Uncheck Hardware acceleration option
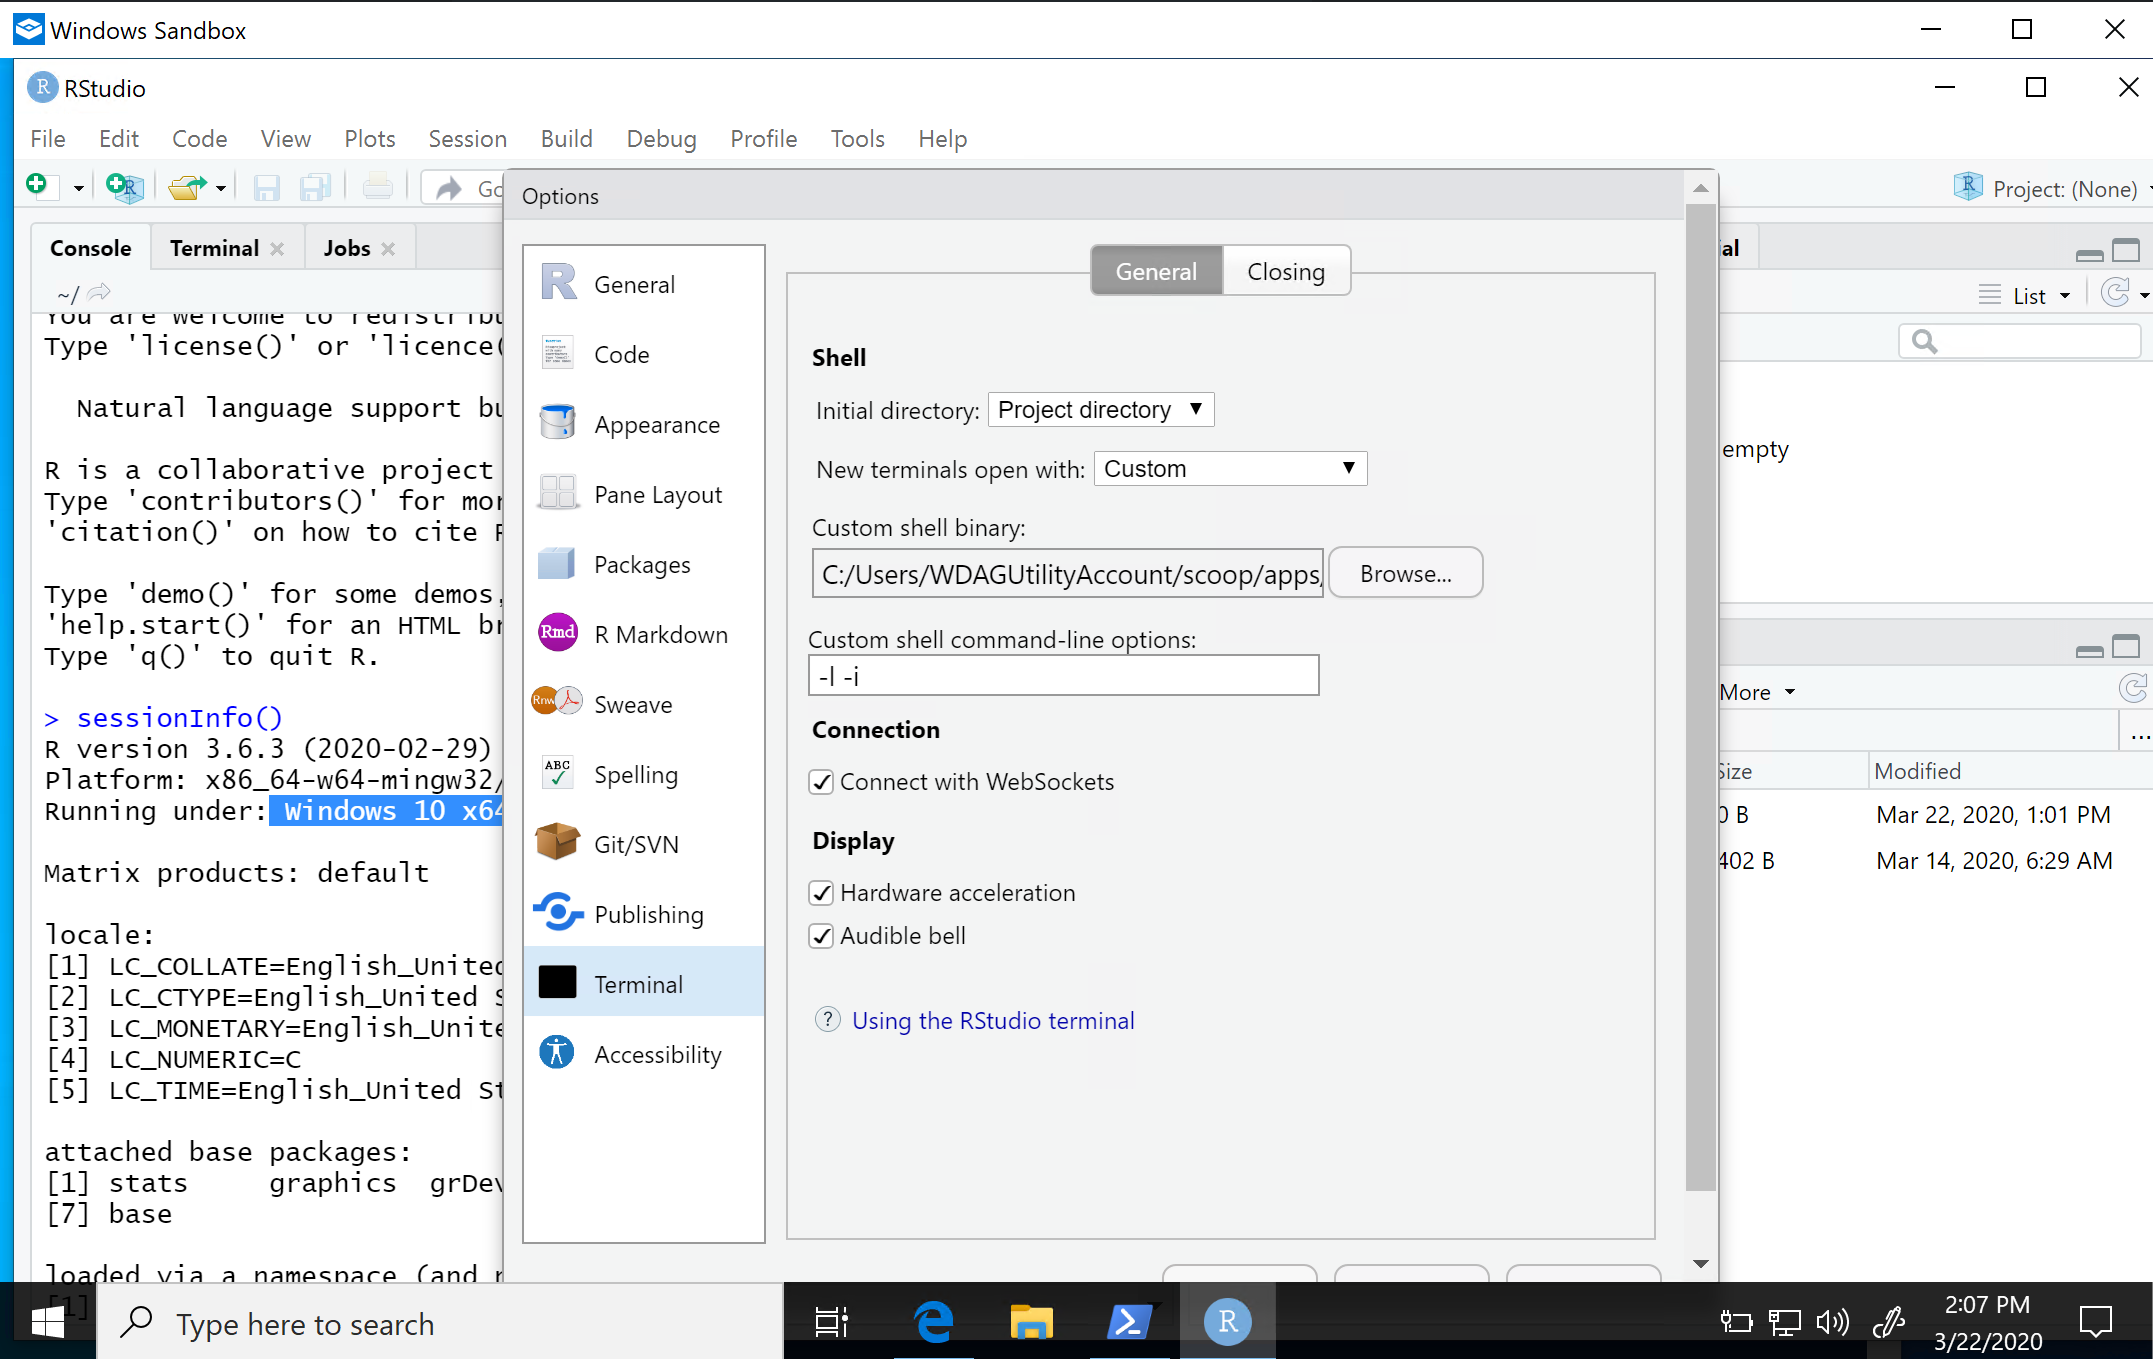 [822, 893]
